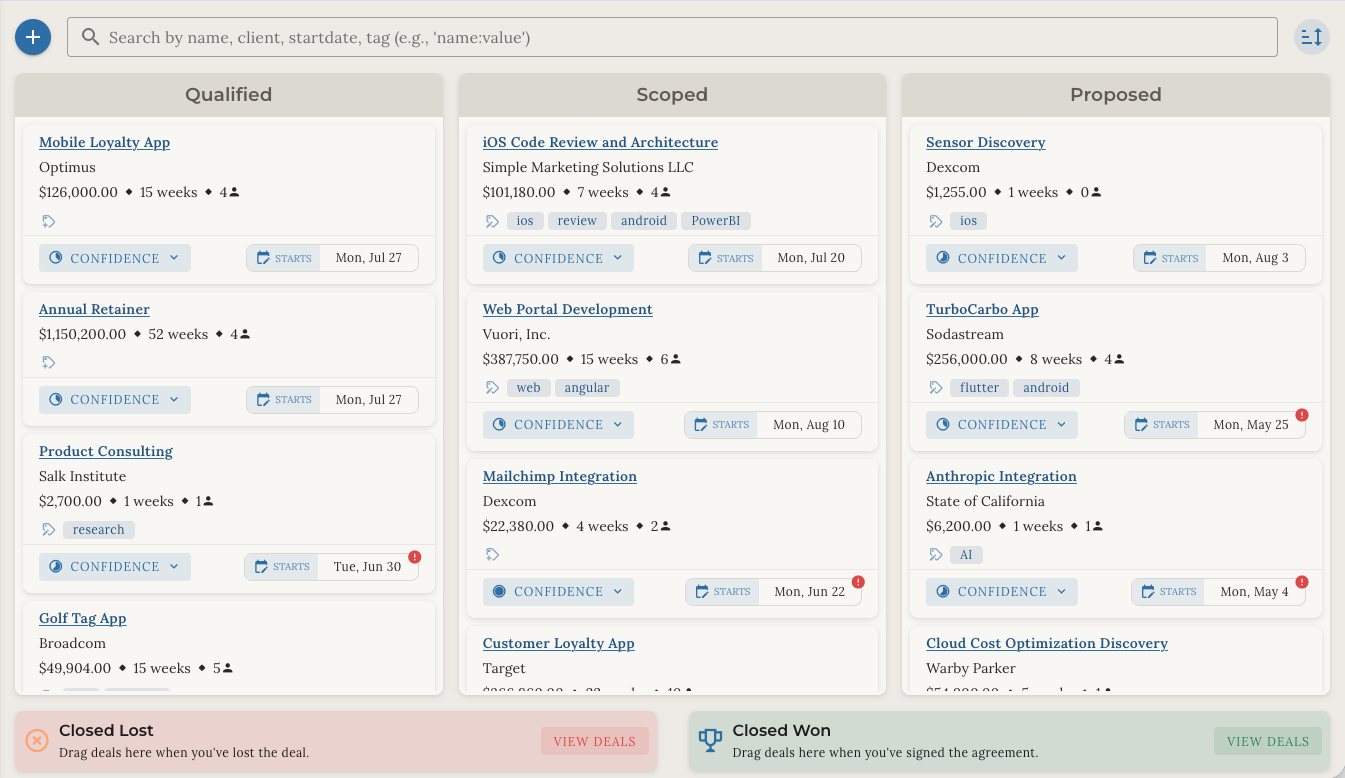
Task: Open Cloud Cost Optimization Discovery link
Action: coord(1047,643)
